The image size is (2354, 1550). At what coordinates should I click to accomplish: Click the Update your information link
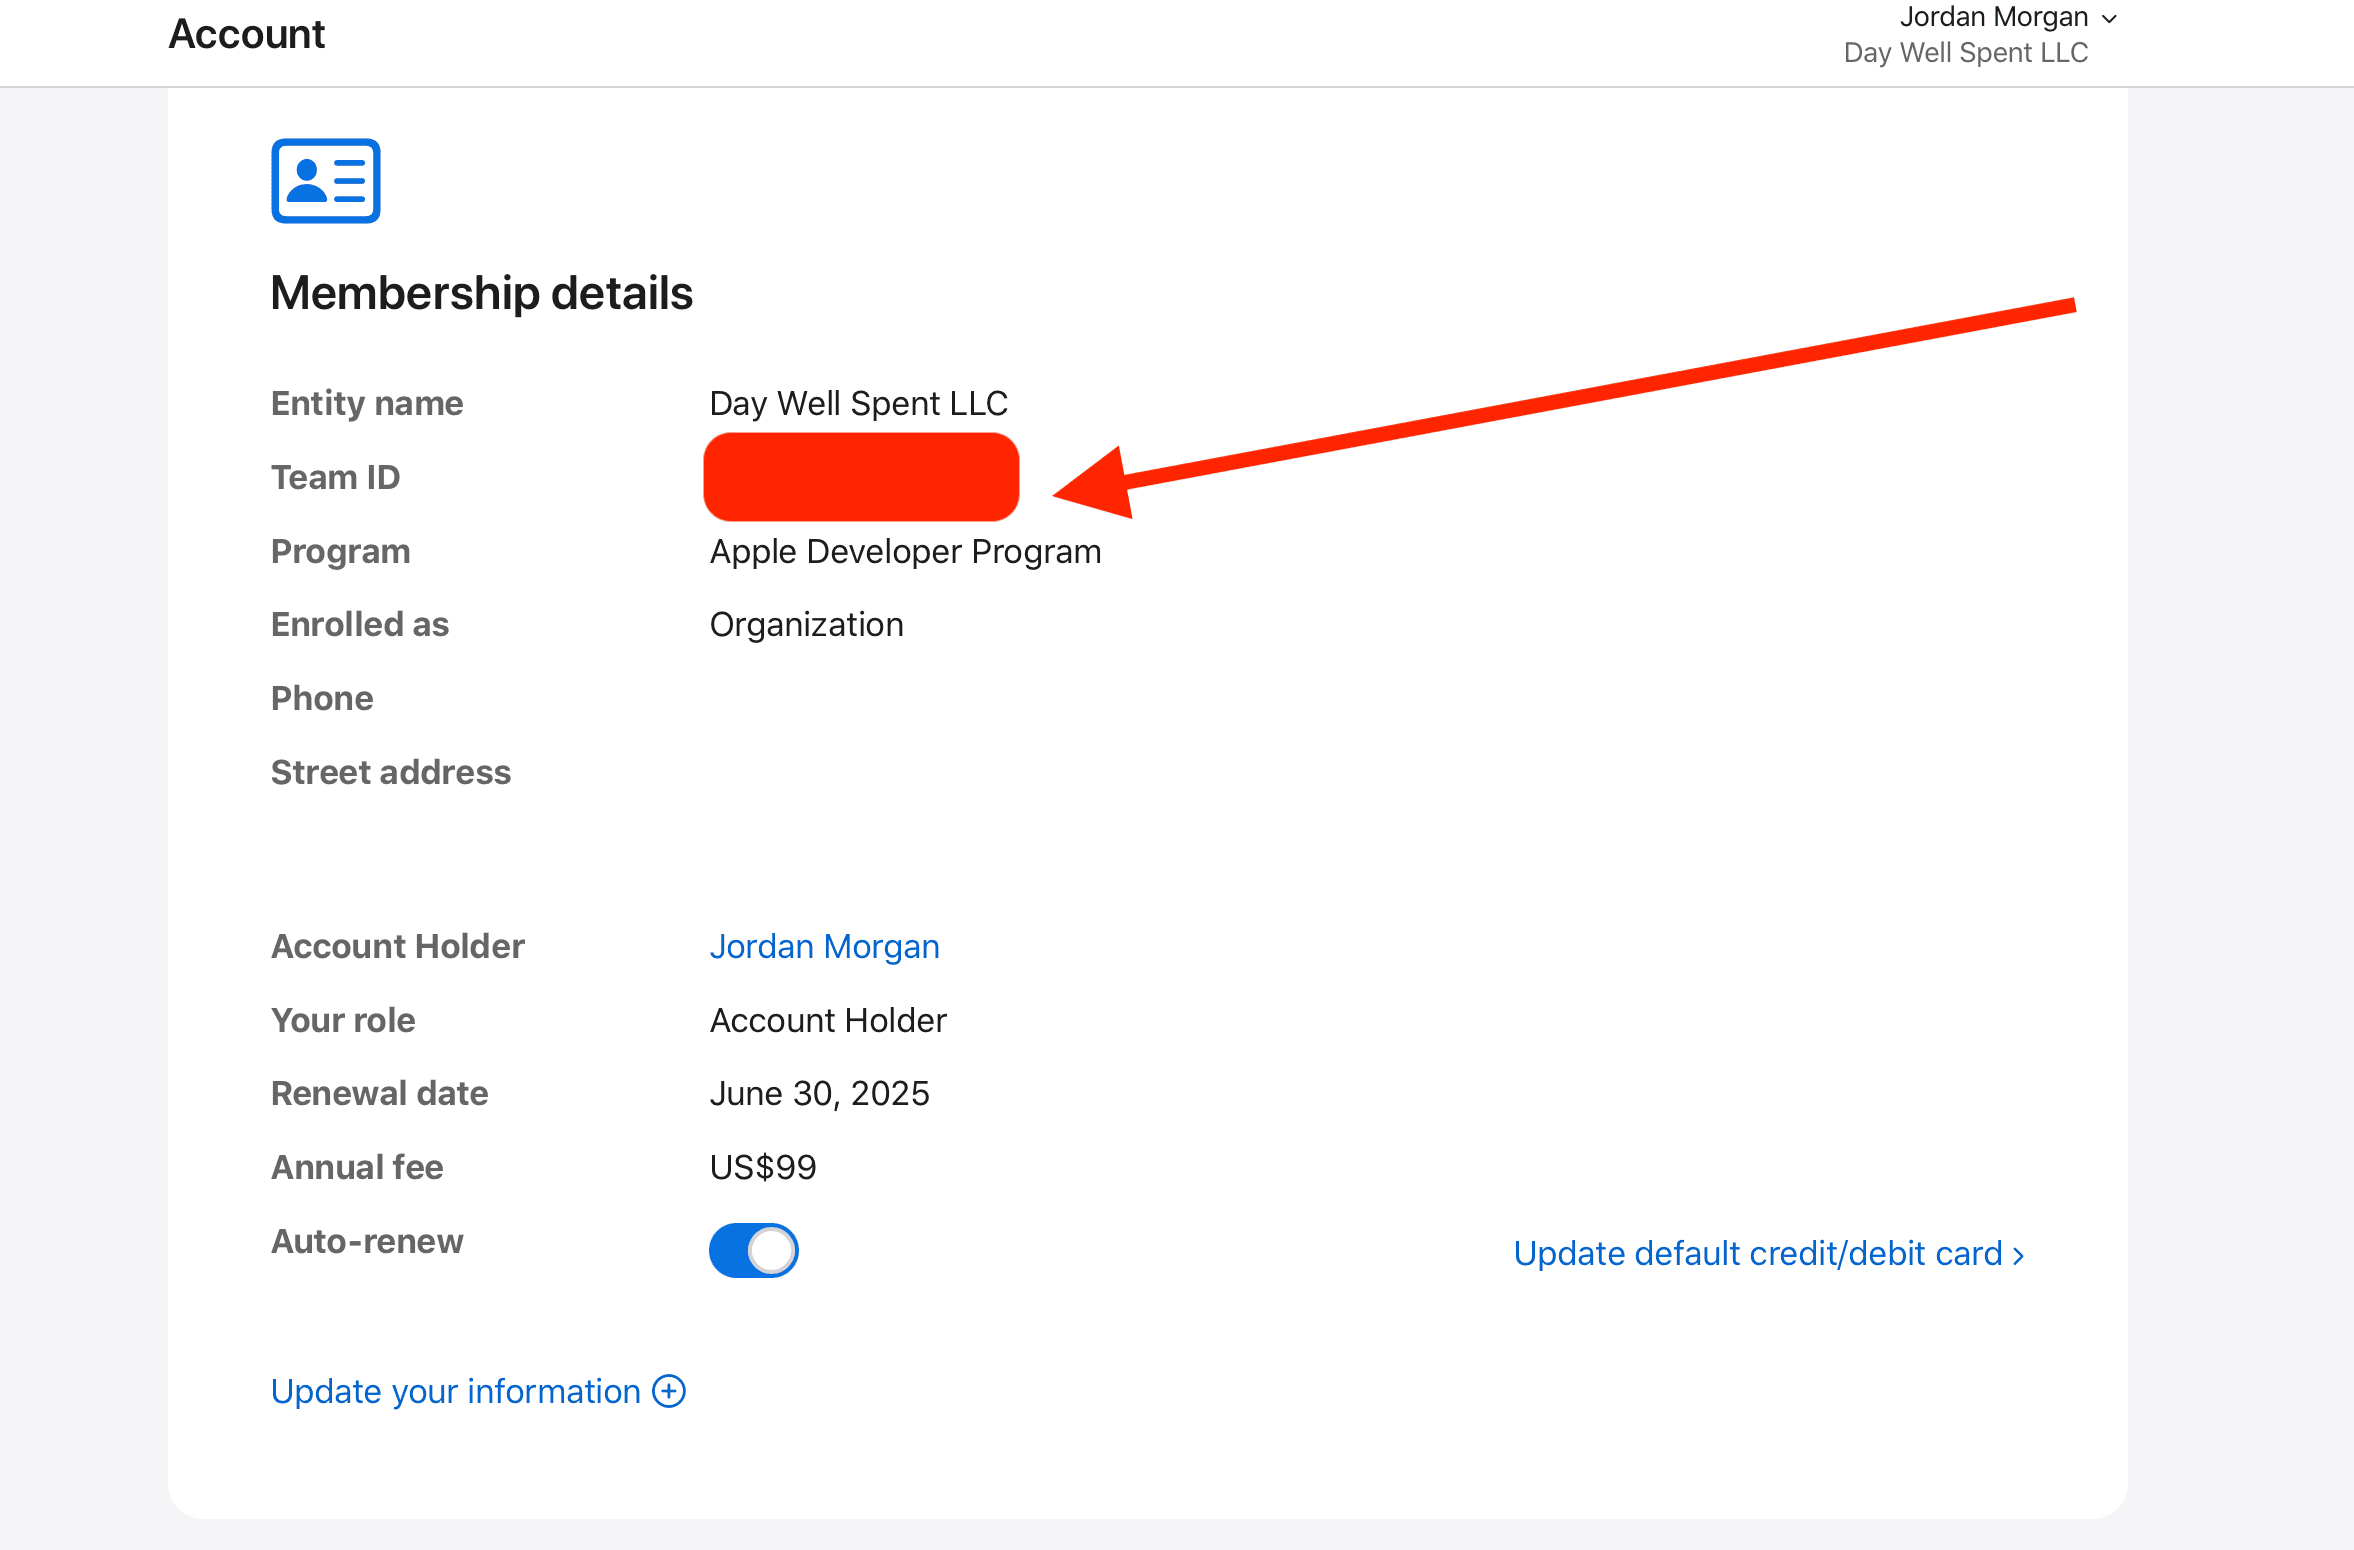tap(455, 1391)
